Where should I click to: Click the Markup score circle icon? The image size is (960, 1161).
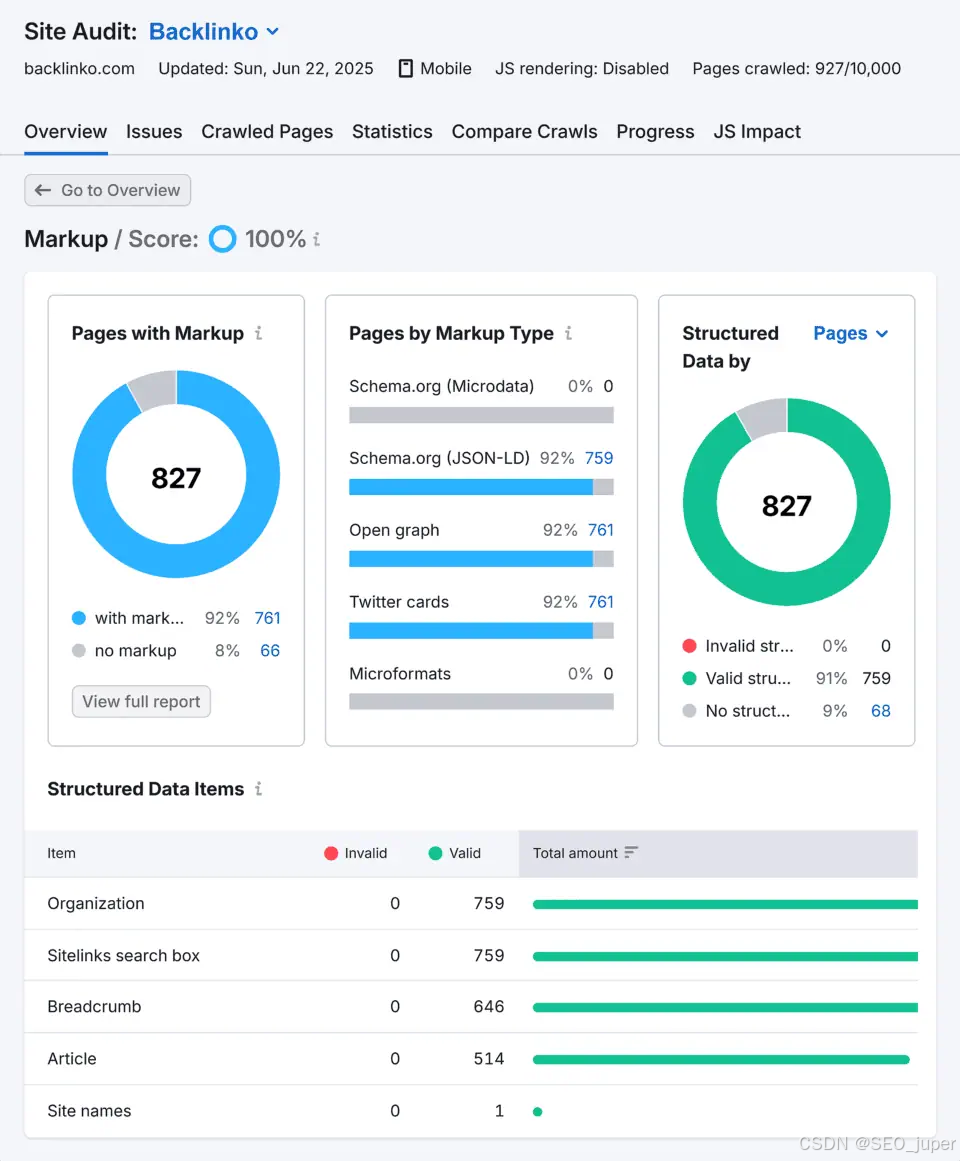(x=222, y=239)
